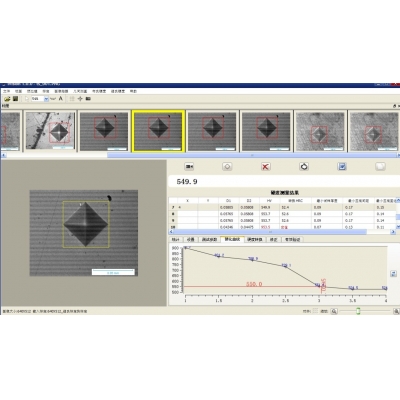Click the Vickers indentation in the main image

tap(86, 224)
